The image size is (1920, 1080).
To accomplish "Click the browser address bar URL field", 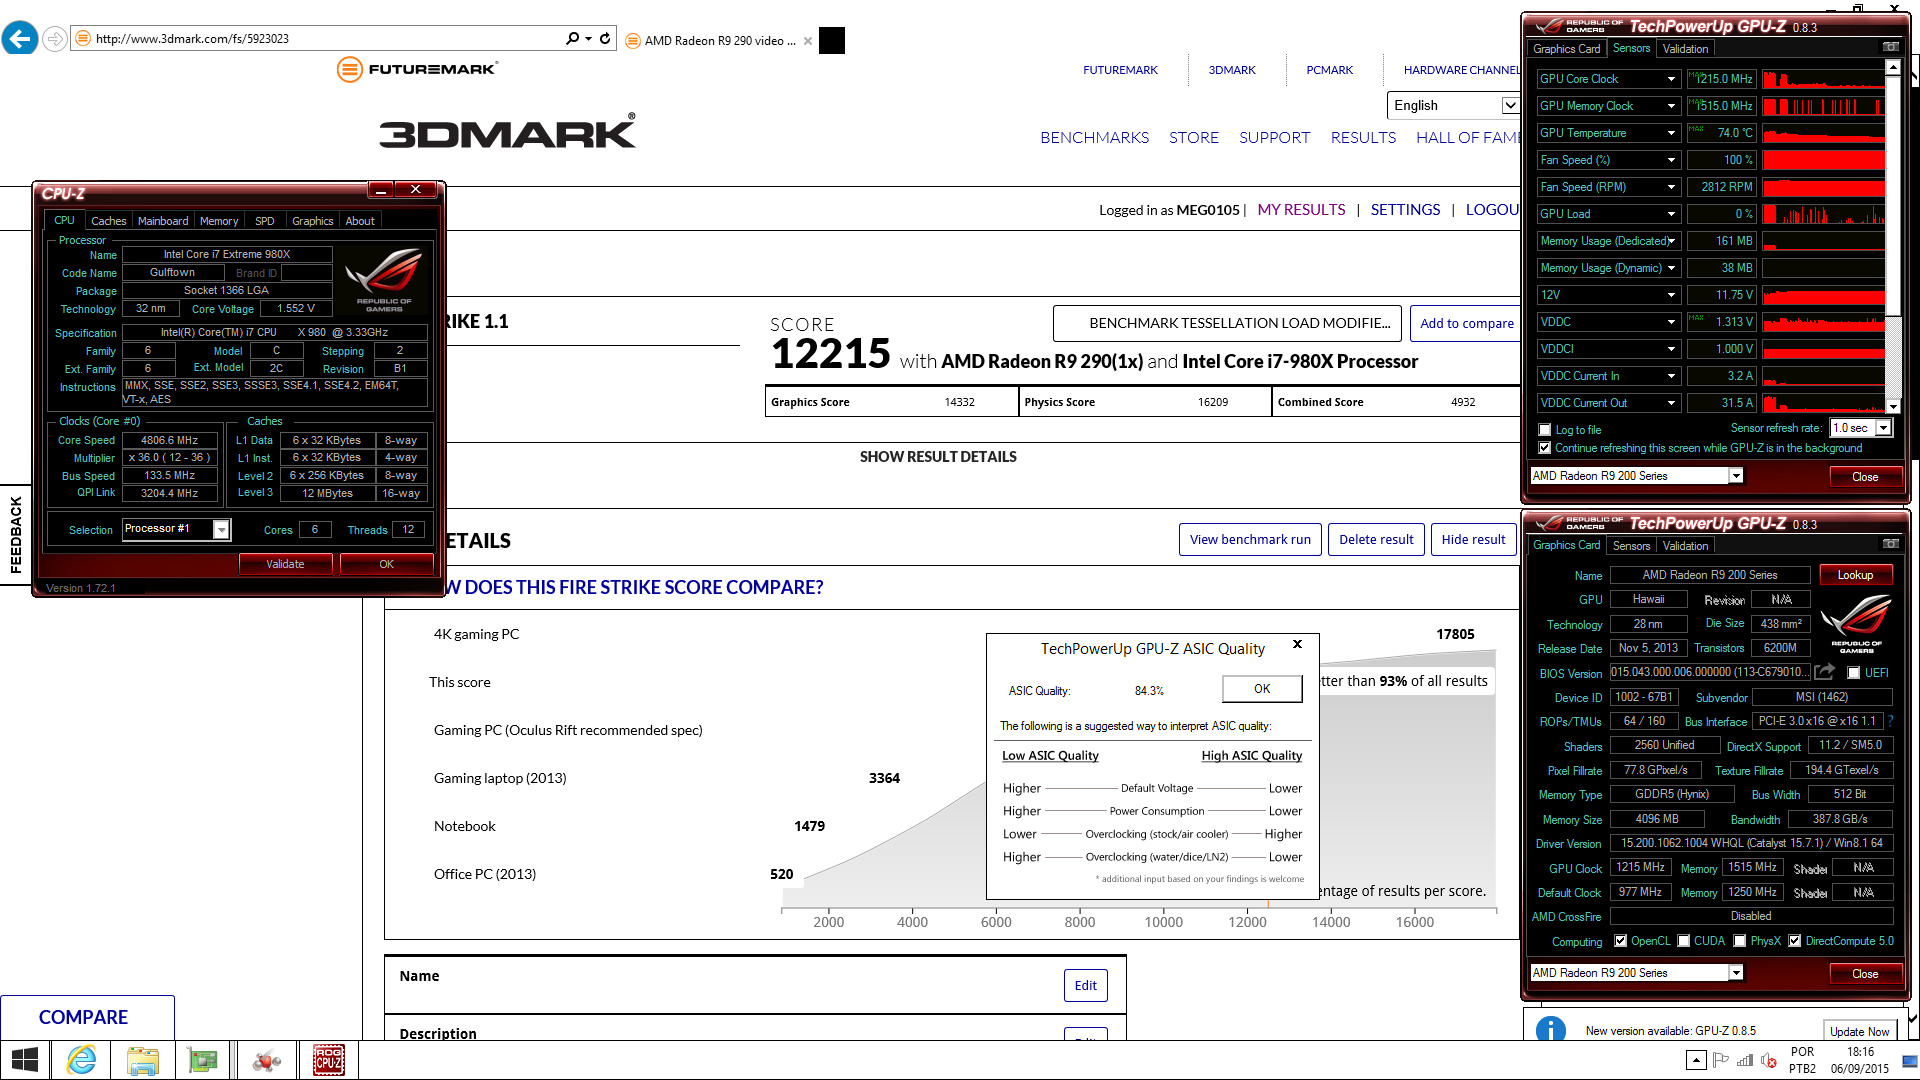I will click(x=320, y=38).
